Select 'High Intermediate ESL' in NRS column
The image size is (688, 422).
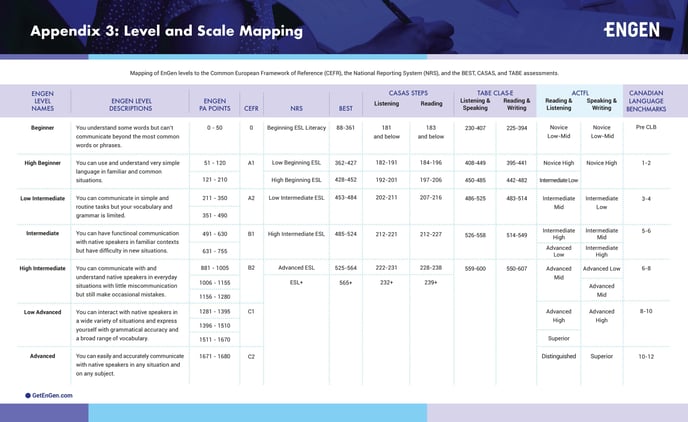[296, 234]
